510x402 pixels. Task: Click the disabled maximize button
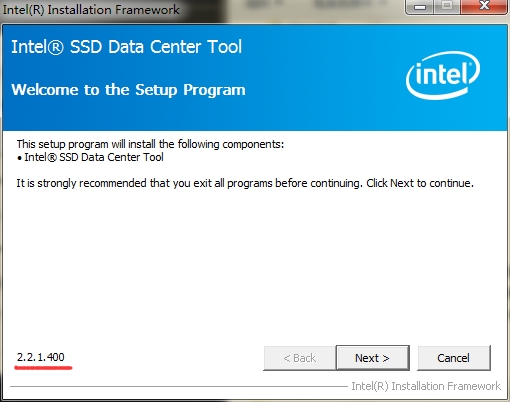pos(447,6)
